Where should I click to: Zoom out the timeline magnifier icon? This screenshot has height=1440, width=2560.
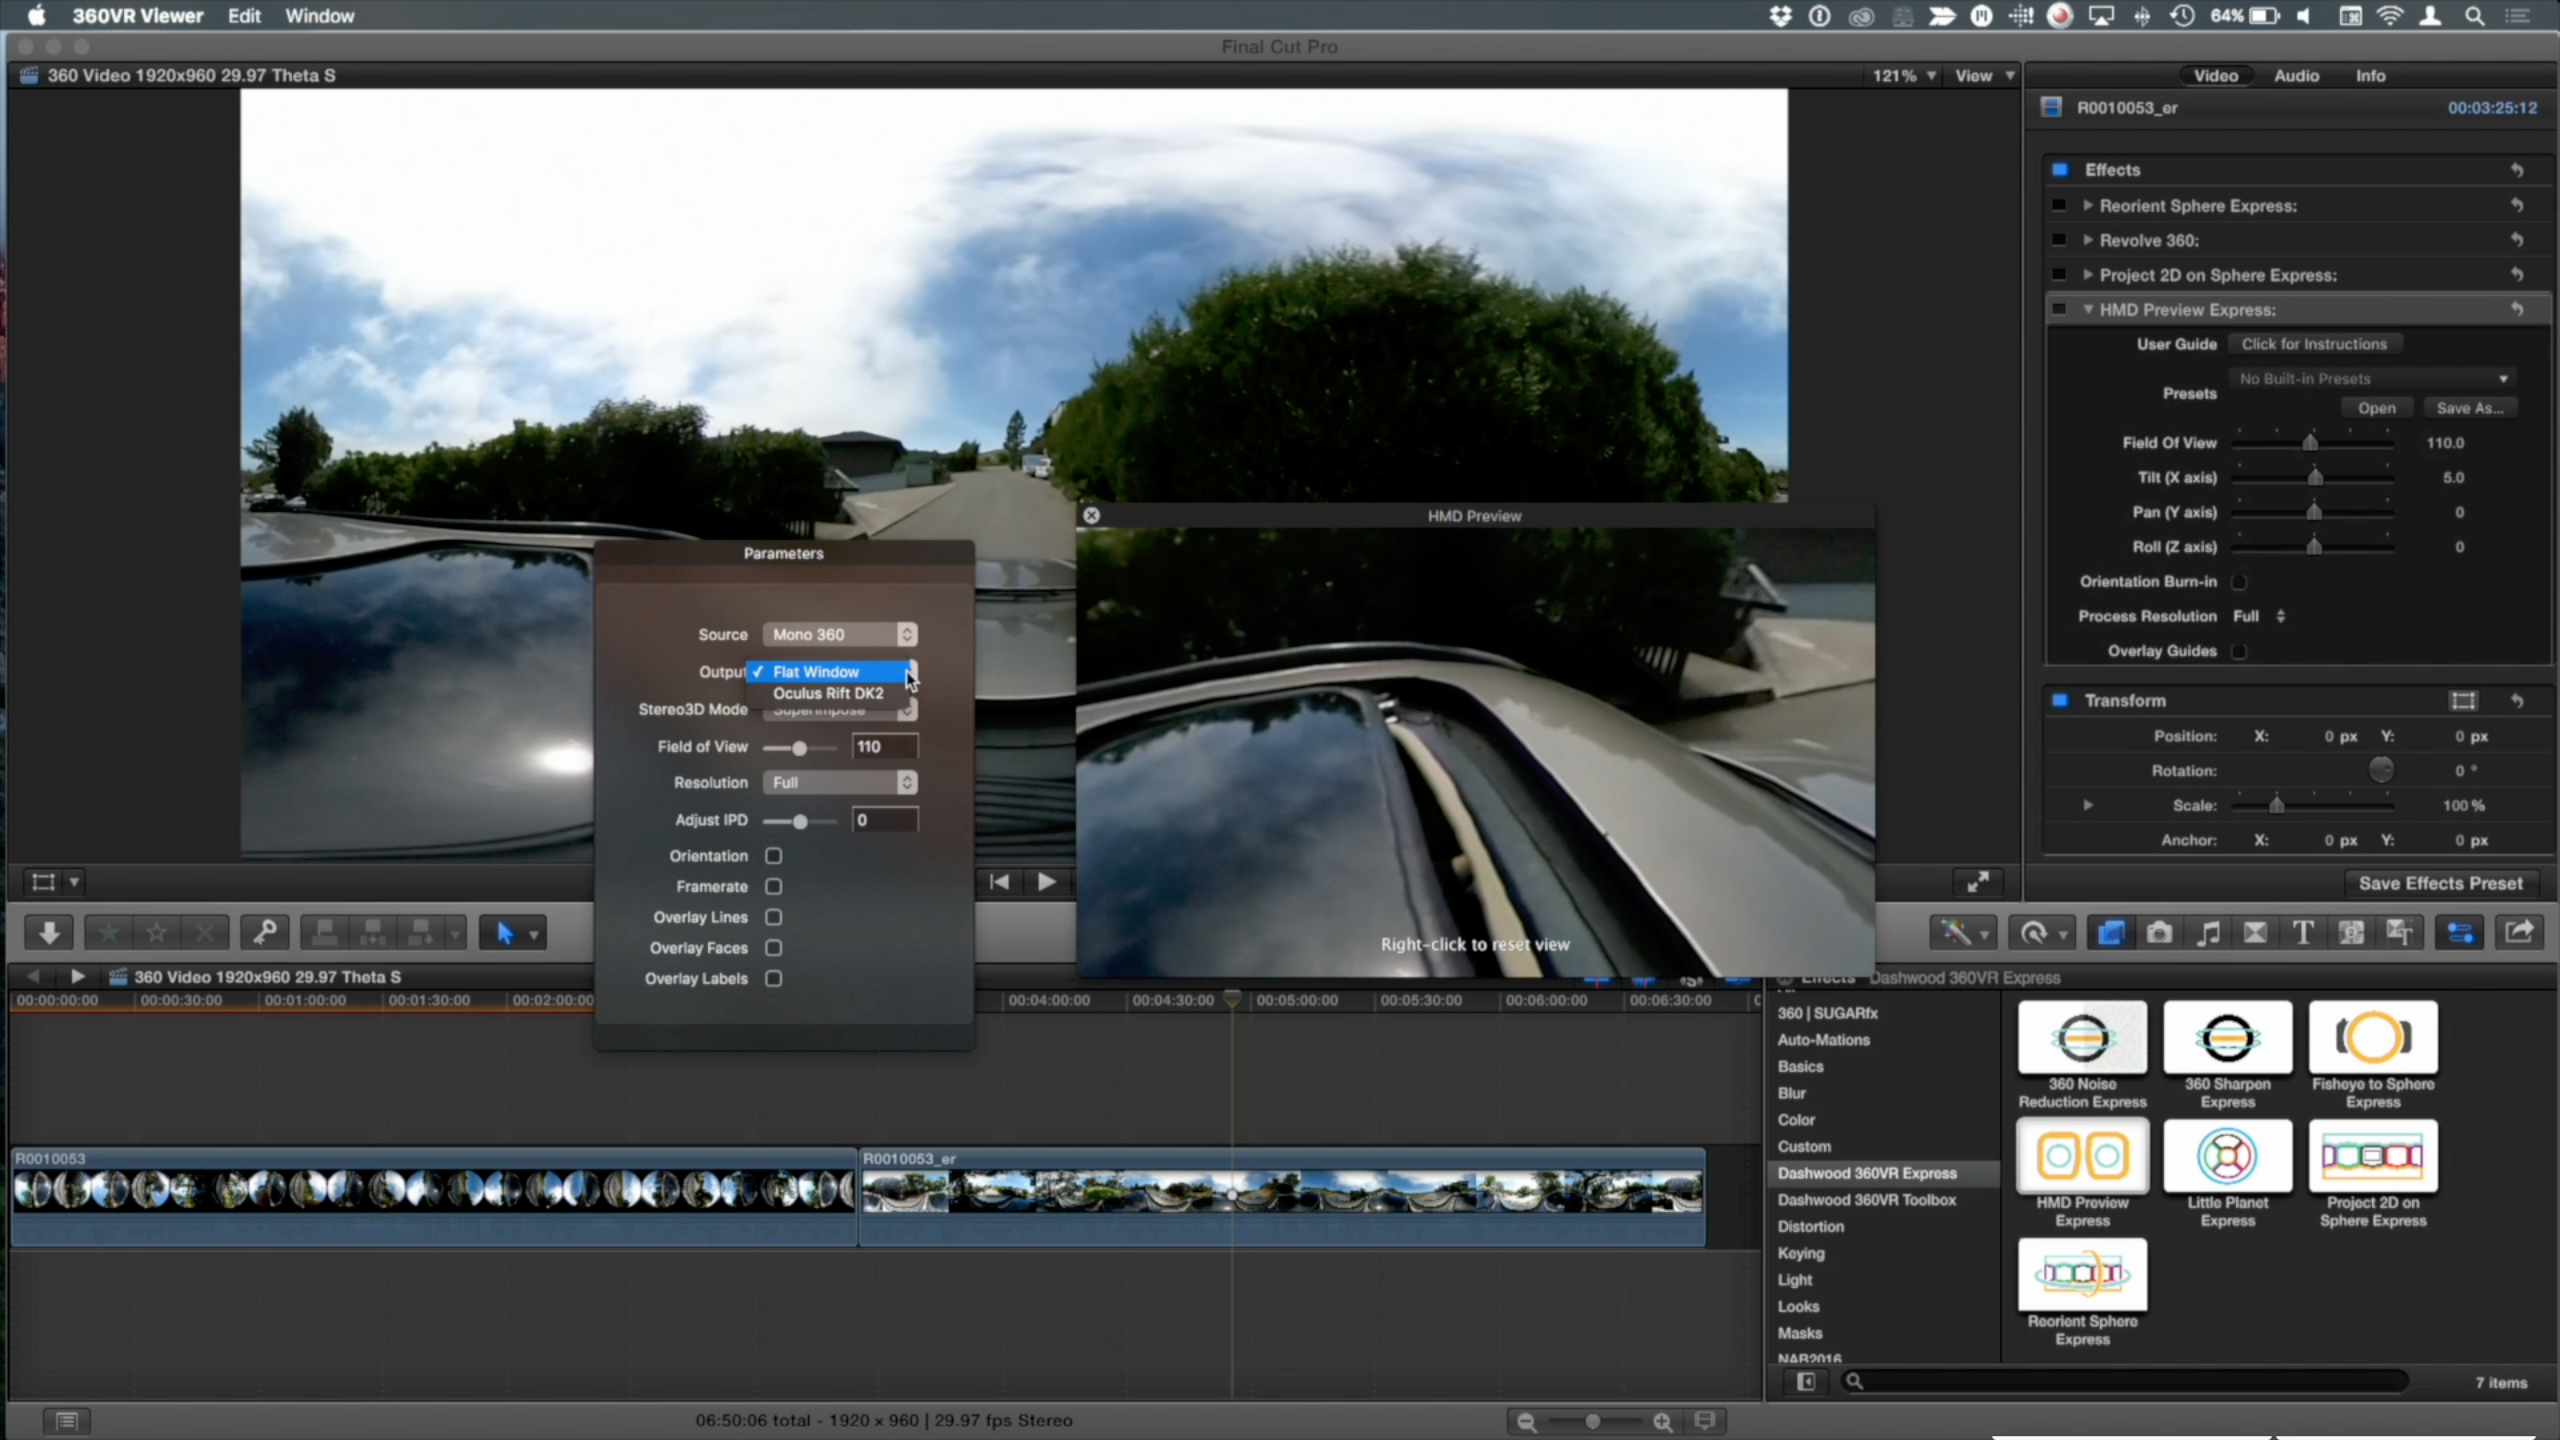pyautogui.click(x=1526, y=1421)
